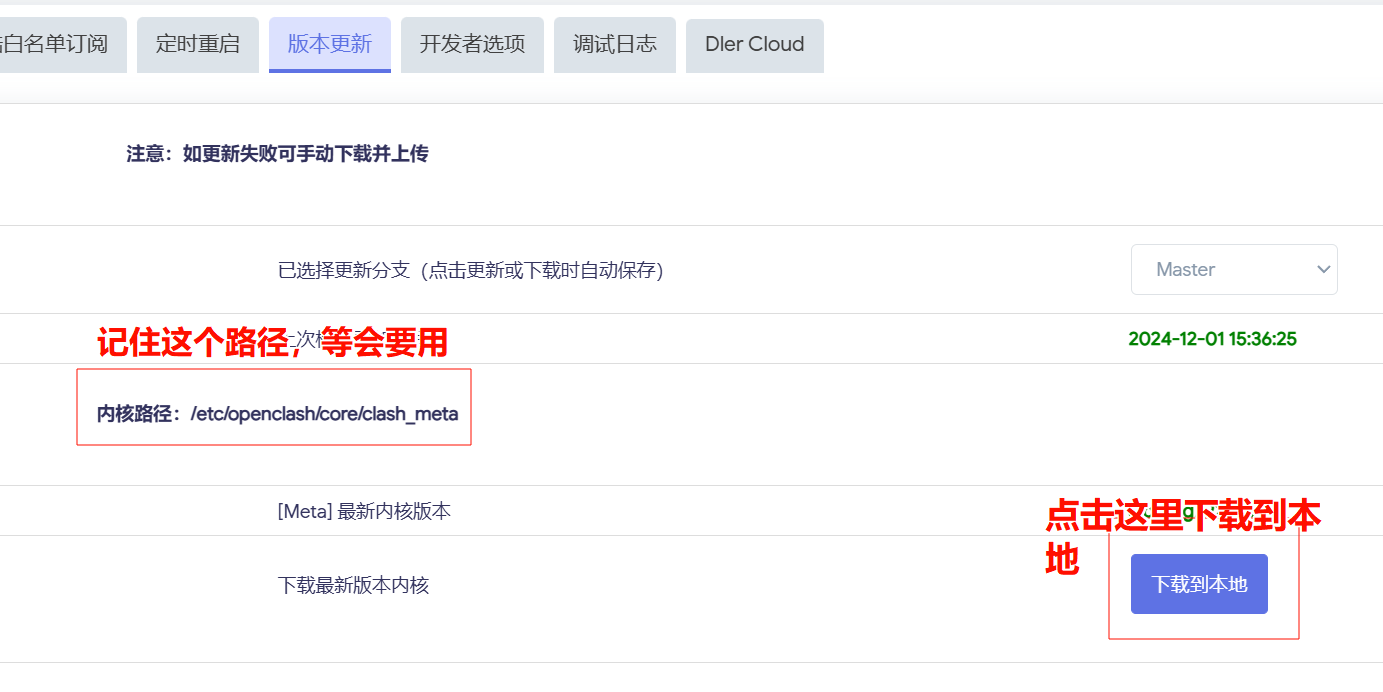Image resolution: width=1383 pixels, height=692 pixels.
Task: Switch to the 定时重启 tab
Action: (198, 45)
